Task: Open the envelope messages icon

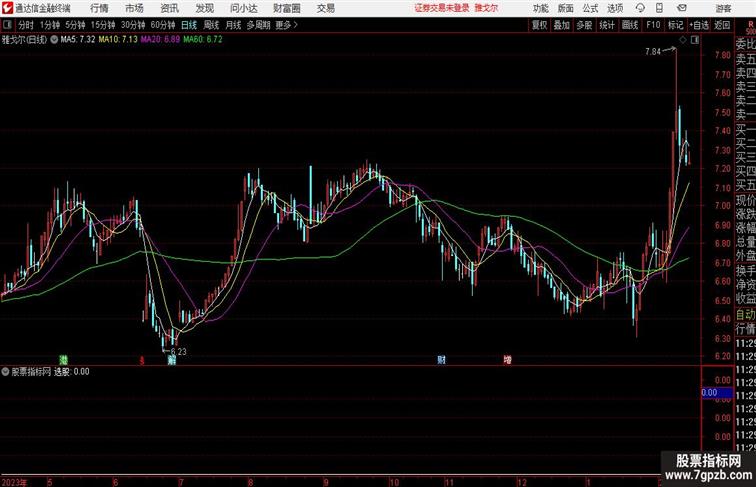Action: 682,8
